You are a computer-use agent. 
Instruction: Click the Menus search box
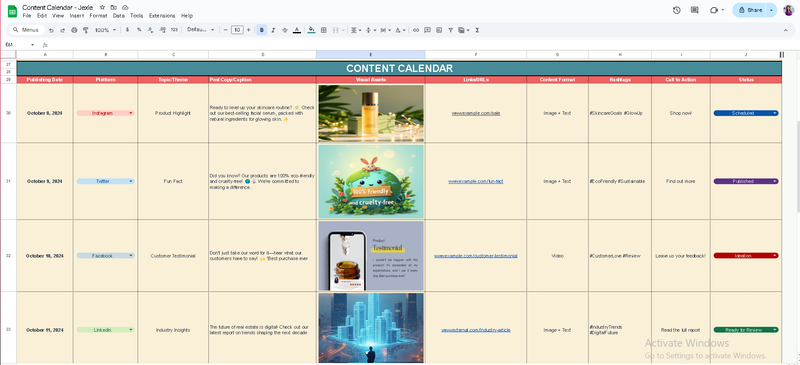pos(27,30)
